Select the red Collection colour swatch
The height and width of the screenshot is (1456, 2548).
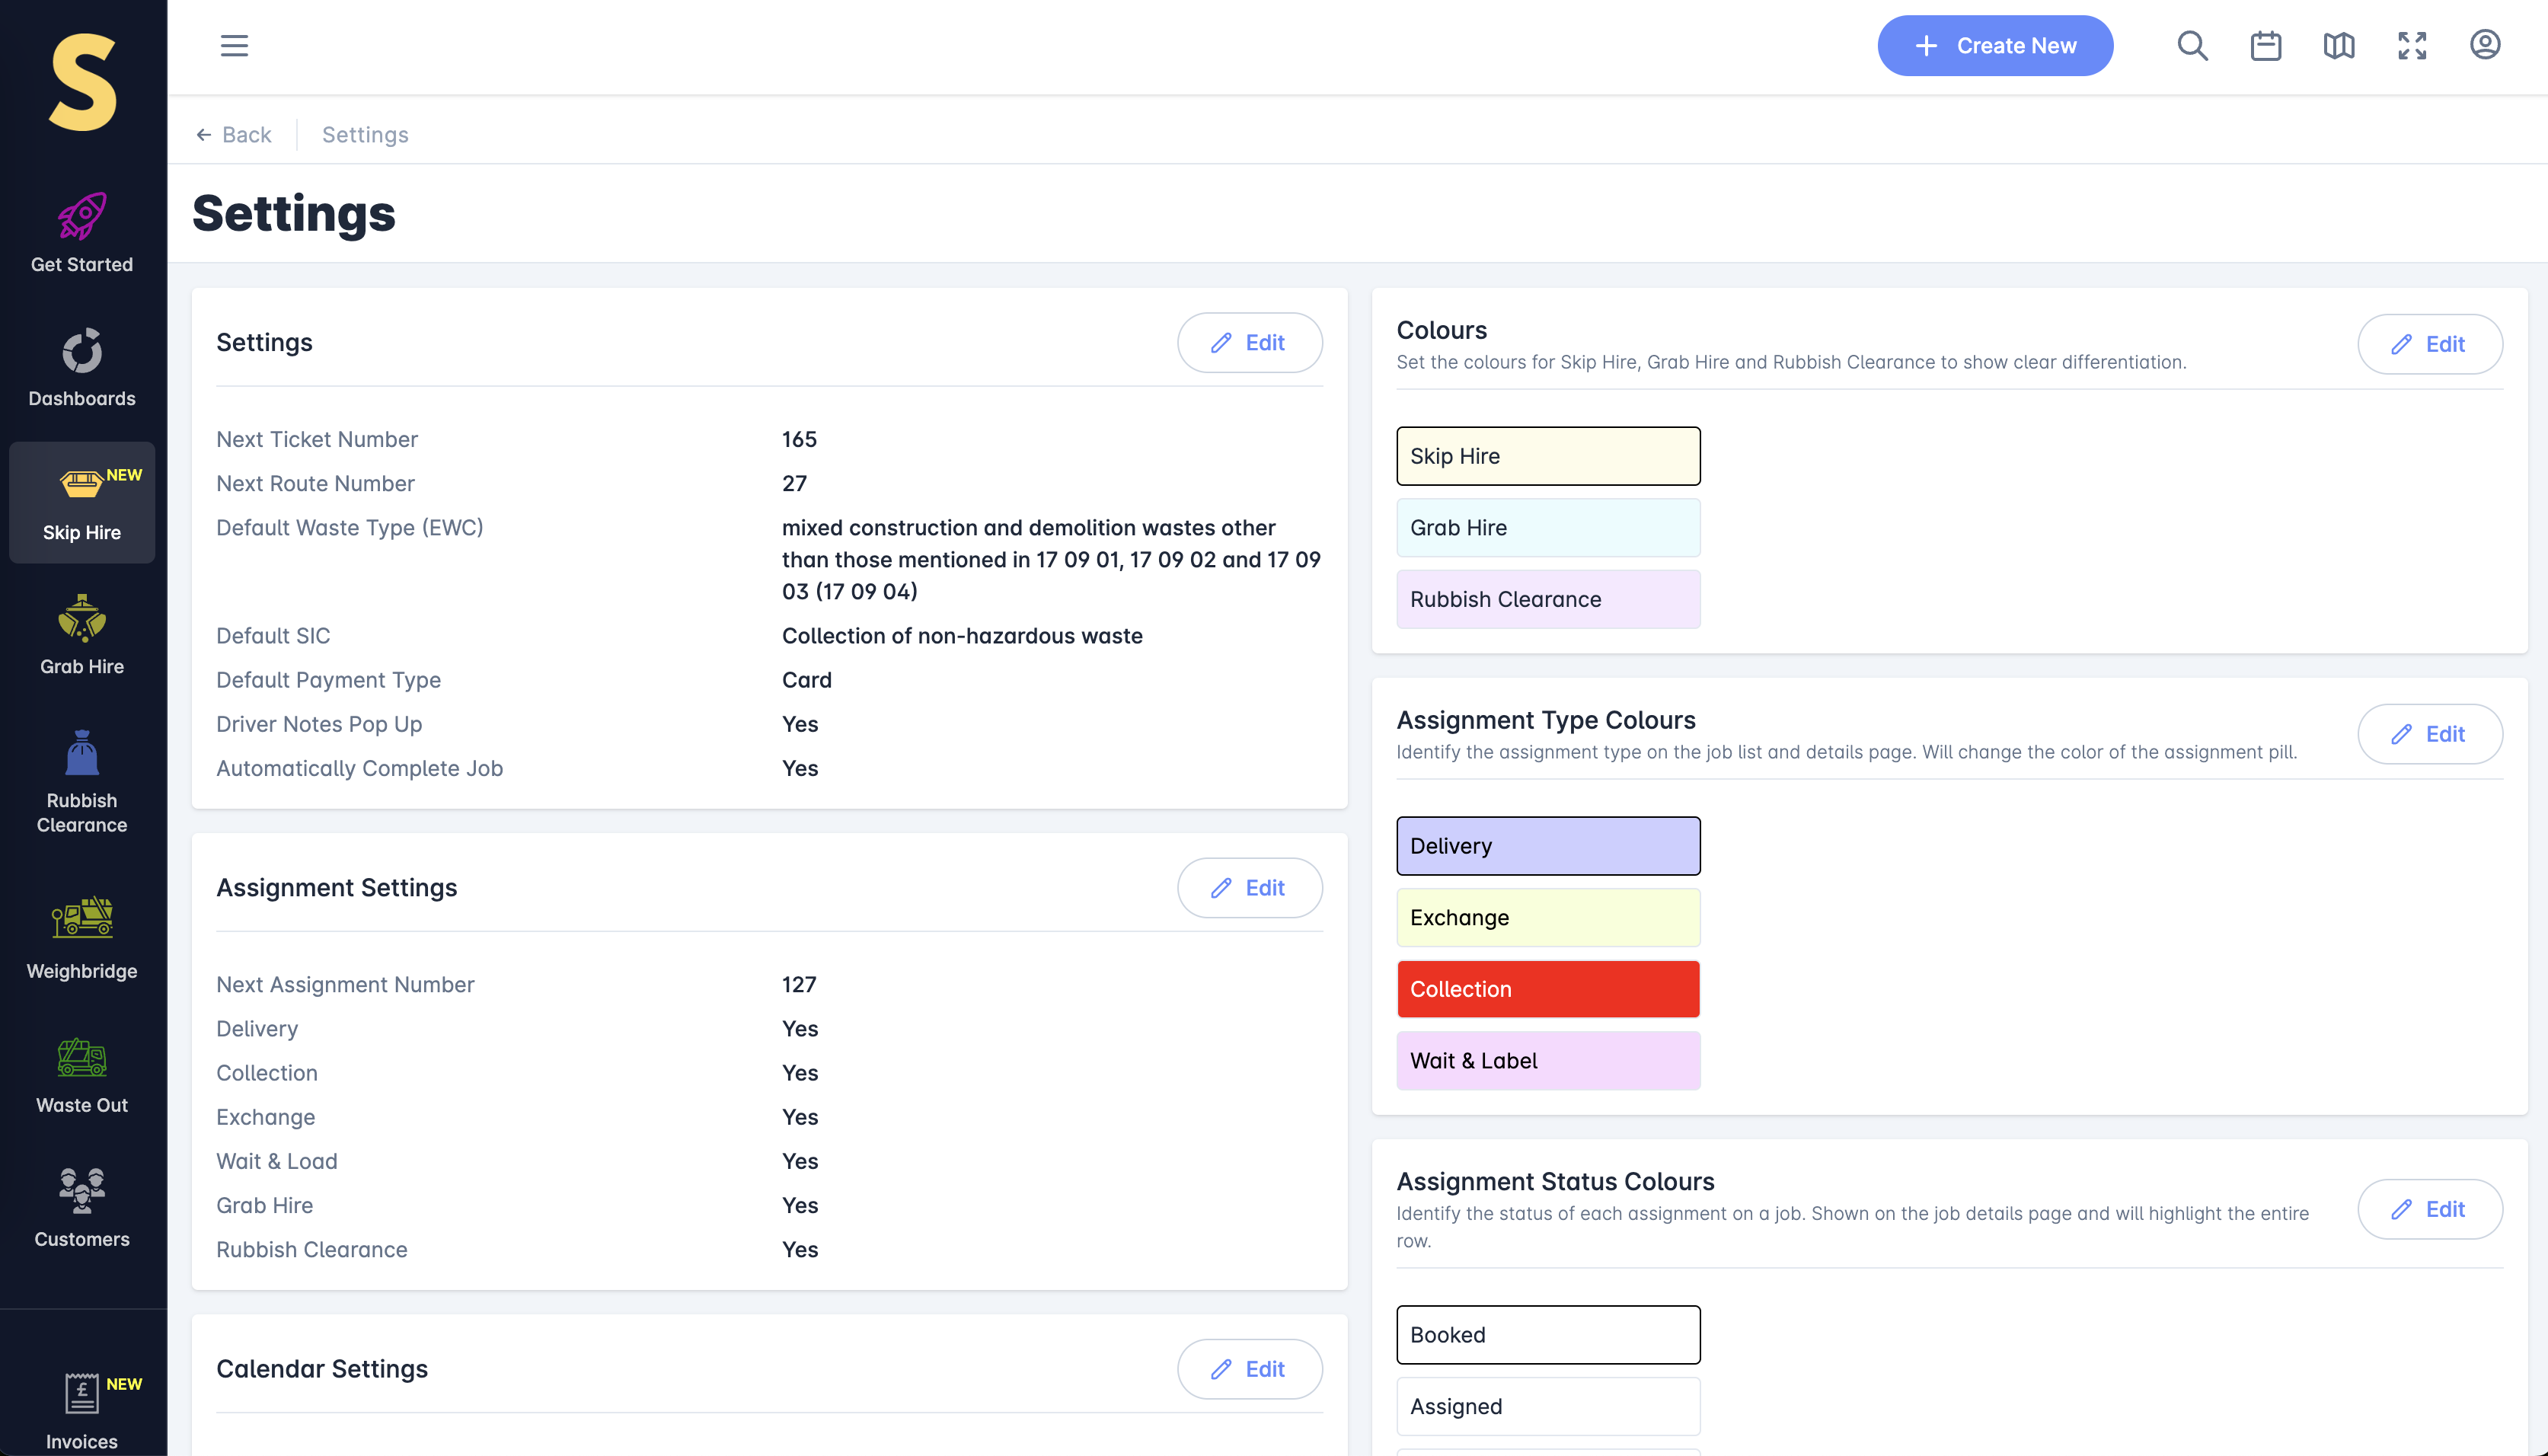pyautogui.click(x=1547, y=988)
